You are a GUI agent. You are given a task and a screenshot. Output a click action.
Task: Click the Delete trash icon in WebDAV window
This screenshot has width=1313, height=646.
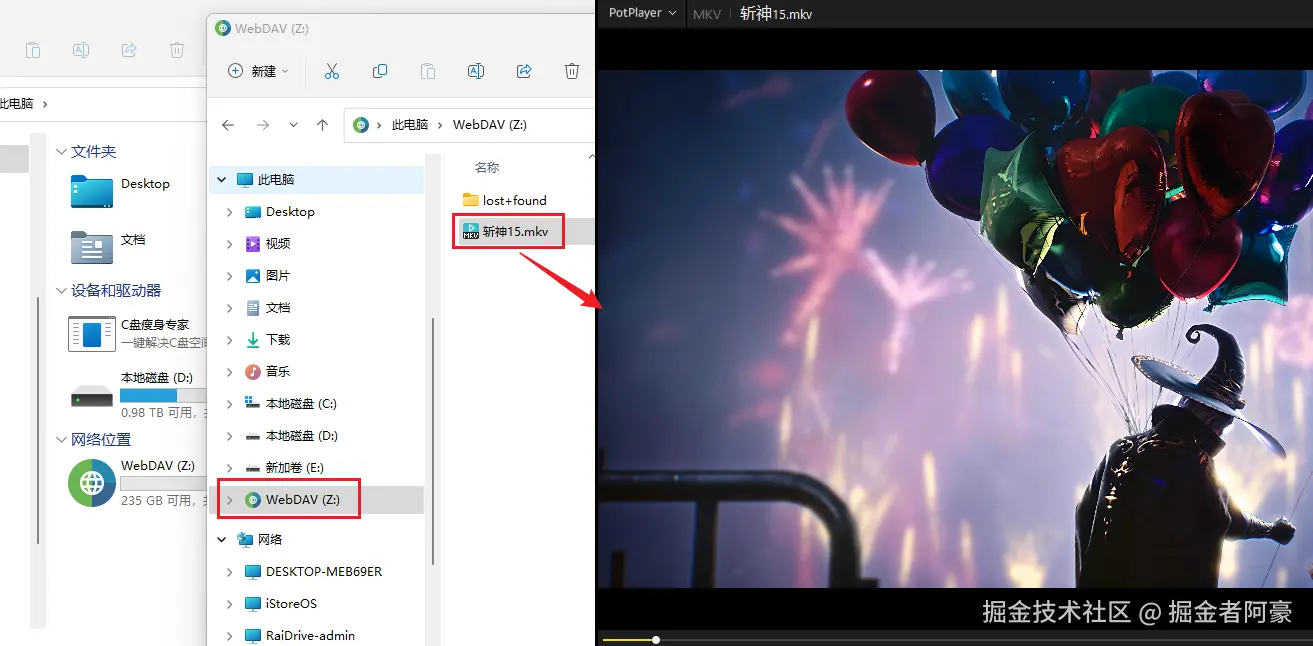pos(572,71)
